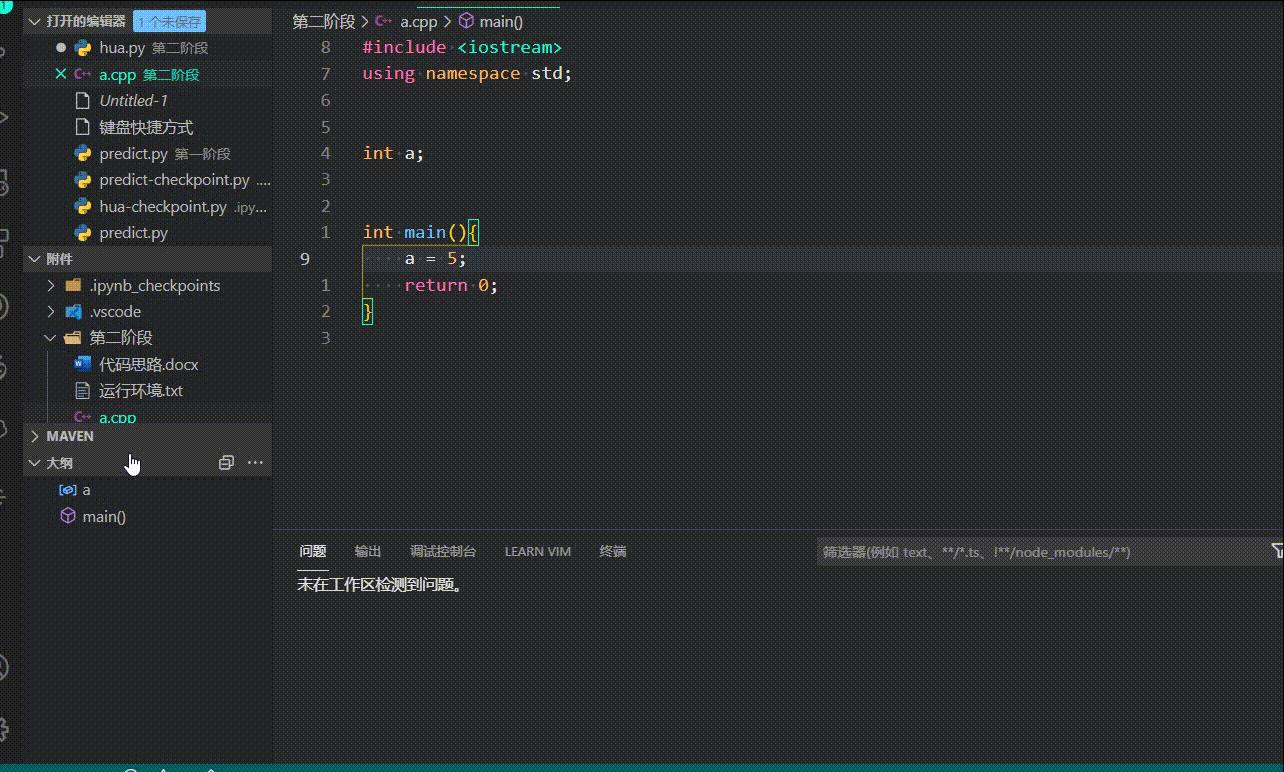Viewport: 1284px width, 772px height.
Task: Click the open folder icon of 第二阶段
Action: coord(73,338)
